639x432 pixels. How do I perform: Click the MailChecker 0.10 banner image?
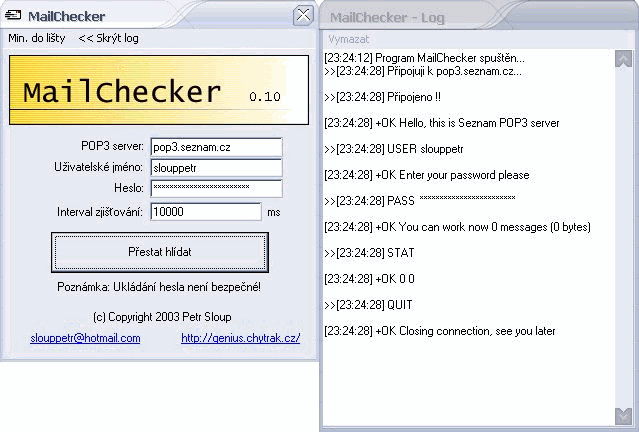159,90
